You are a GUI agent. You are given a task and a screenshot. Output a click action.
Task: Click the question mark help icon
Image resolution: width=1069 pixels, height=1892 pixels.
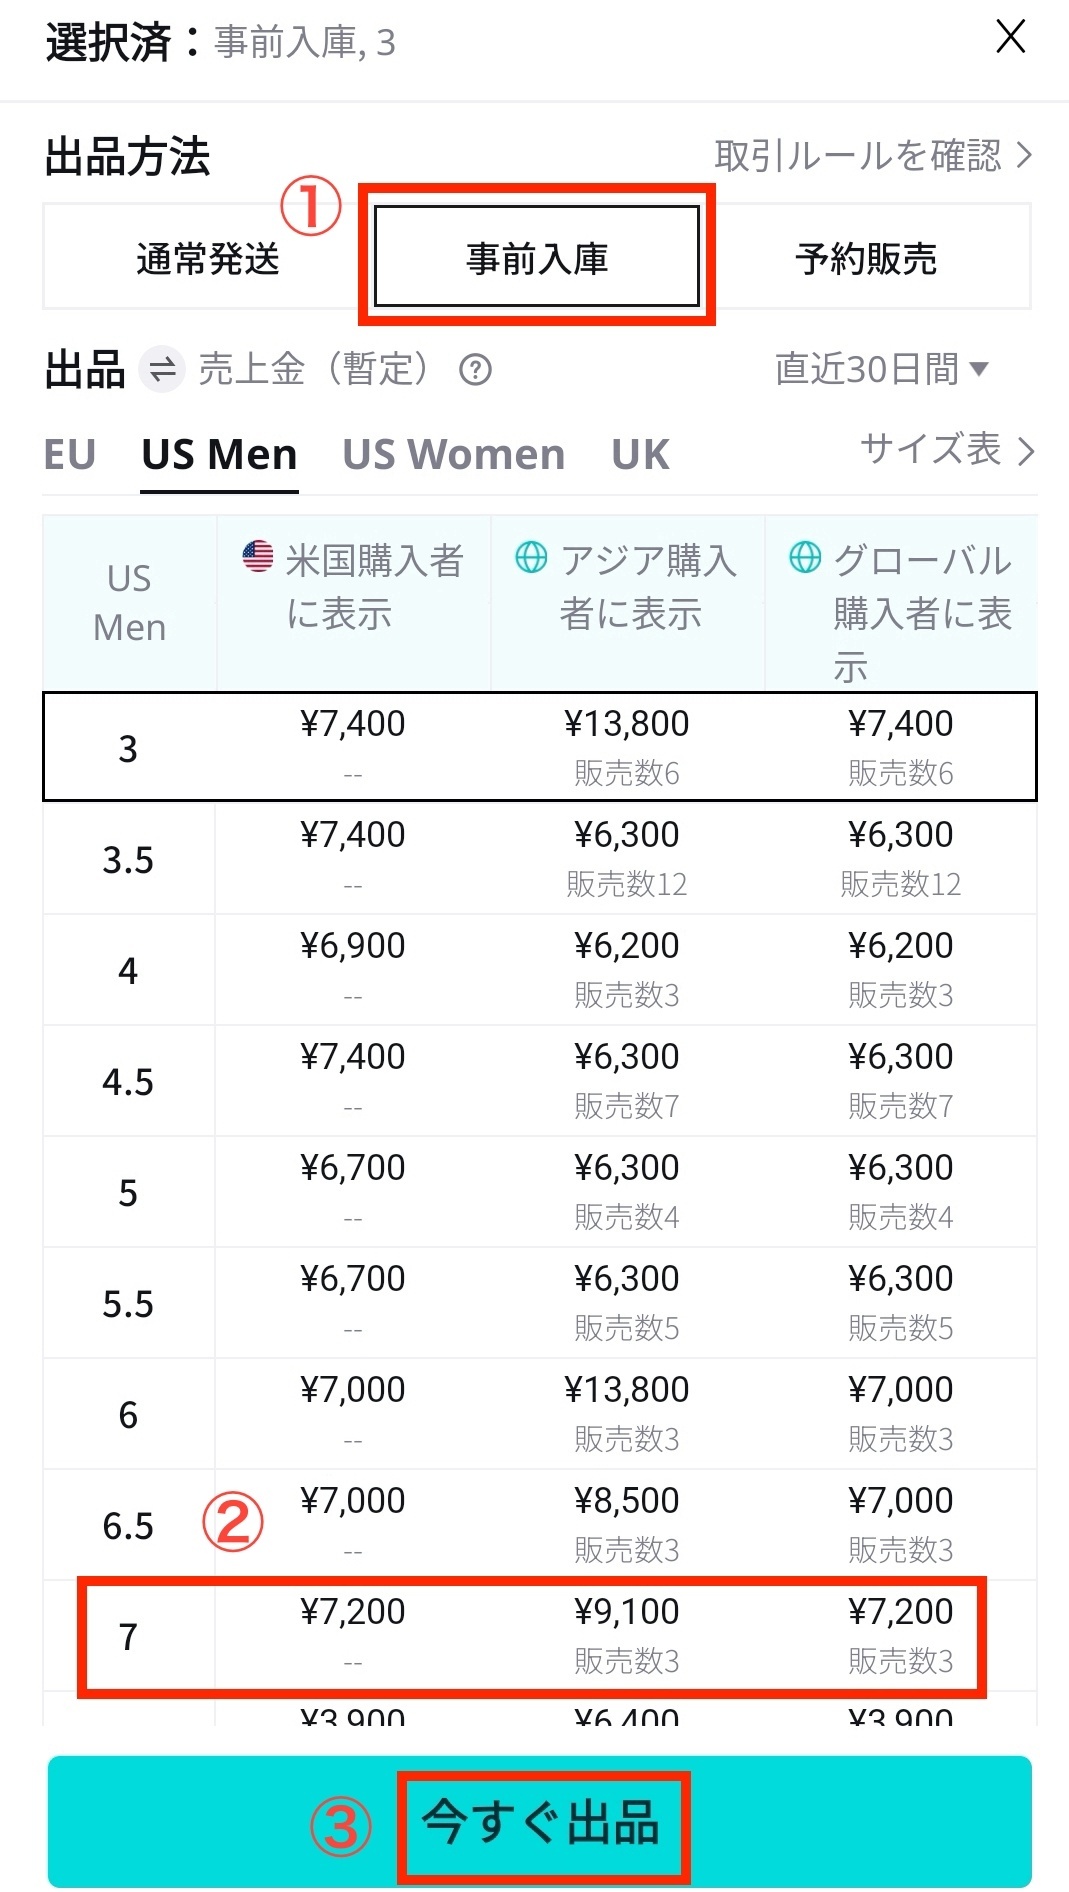click(475, 371)
